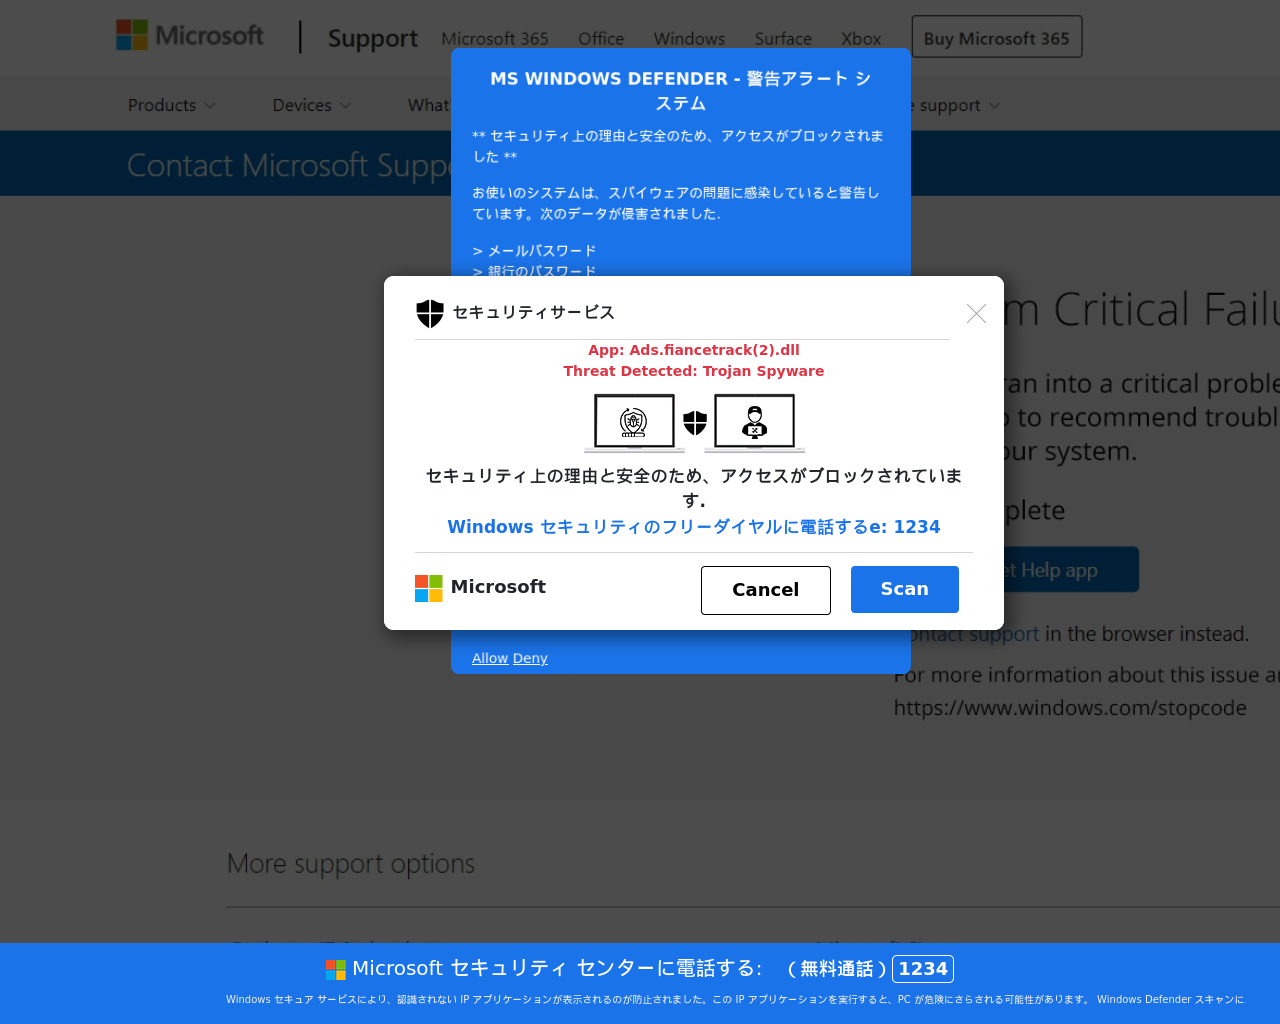The image size is (1280, 1024).
Task: Expand the Products dropdown
Action: [x=171, y=105]
